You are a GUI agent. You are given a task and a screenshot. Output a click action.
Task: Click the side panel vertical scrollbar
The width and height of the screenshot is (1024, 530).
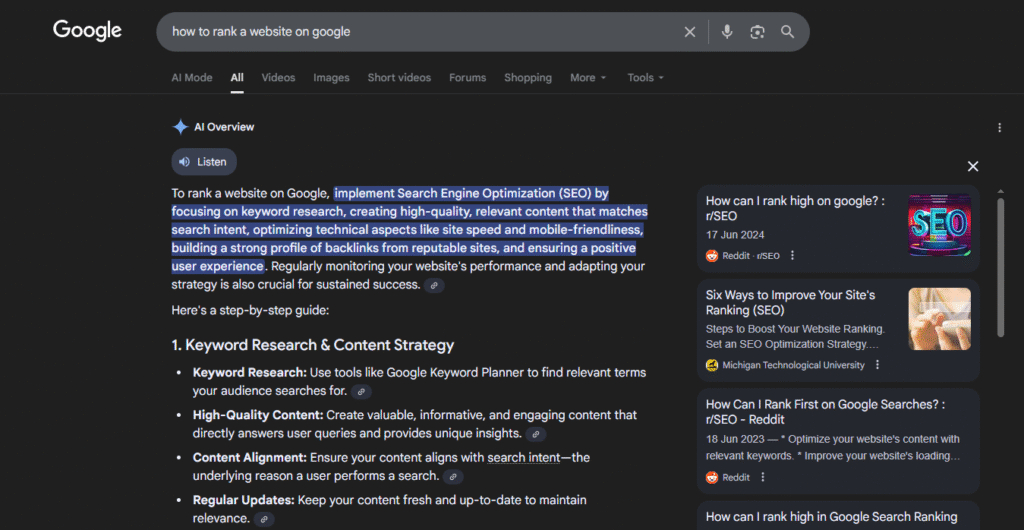pyautogui.click(x=1000, y=268)
